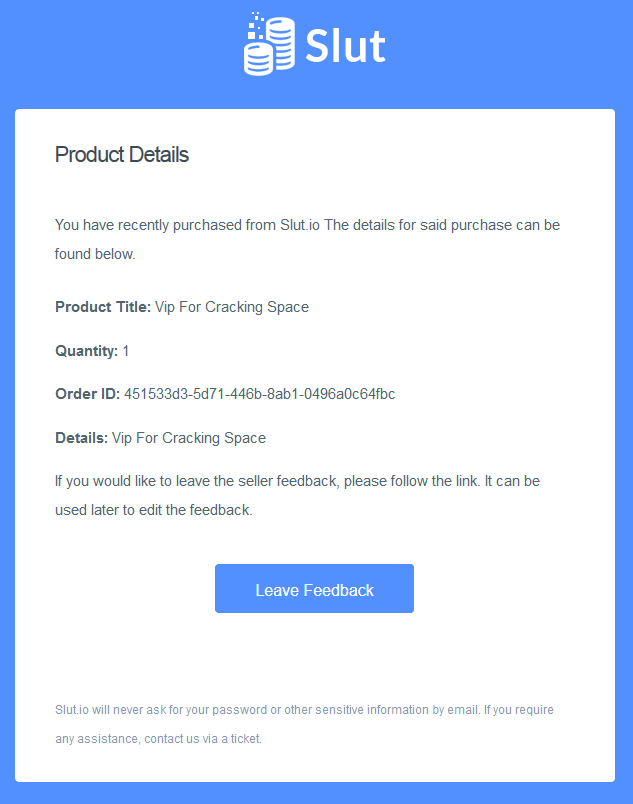Click Slut.io in the footer disclaimer
This screenshot has height=804, width=633.
click(x=72, y=710)
